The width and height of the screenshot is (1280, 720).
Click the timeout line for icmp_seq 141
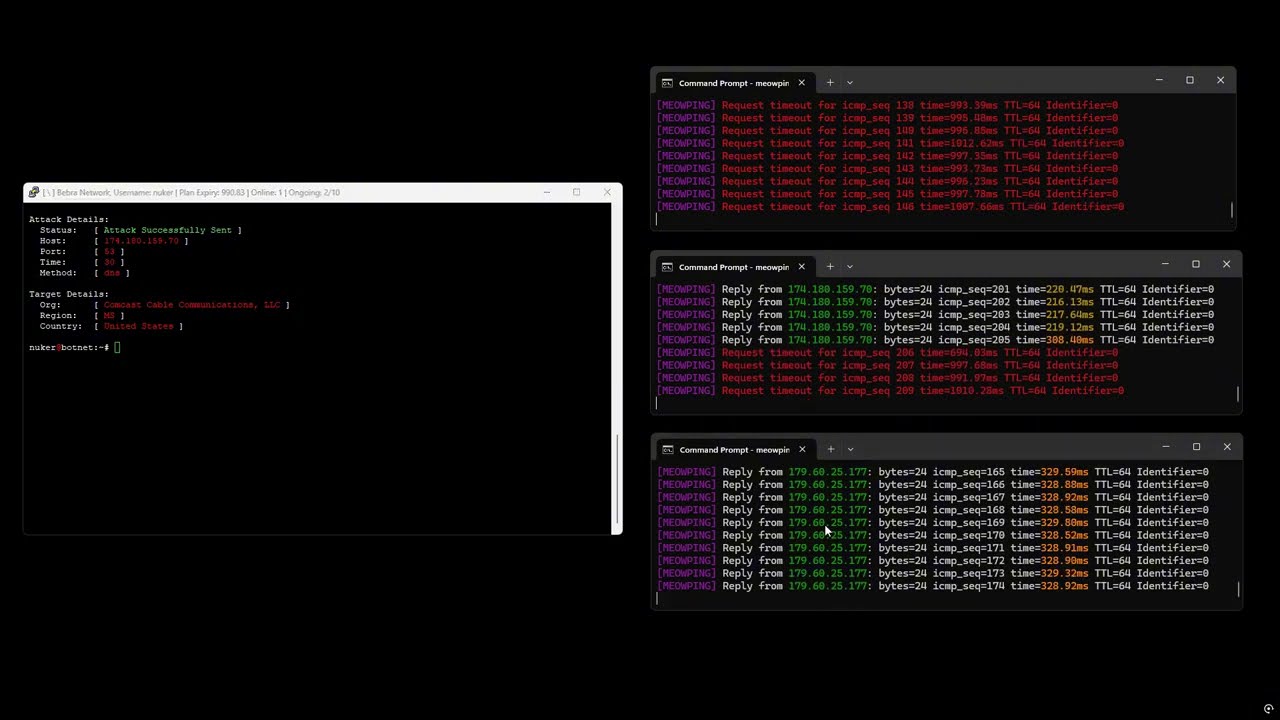(x=890, y=143)
